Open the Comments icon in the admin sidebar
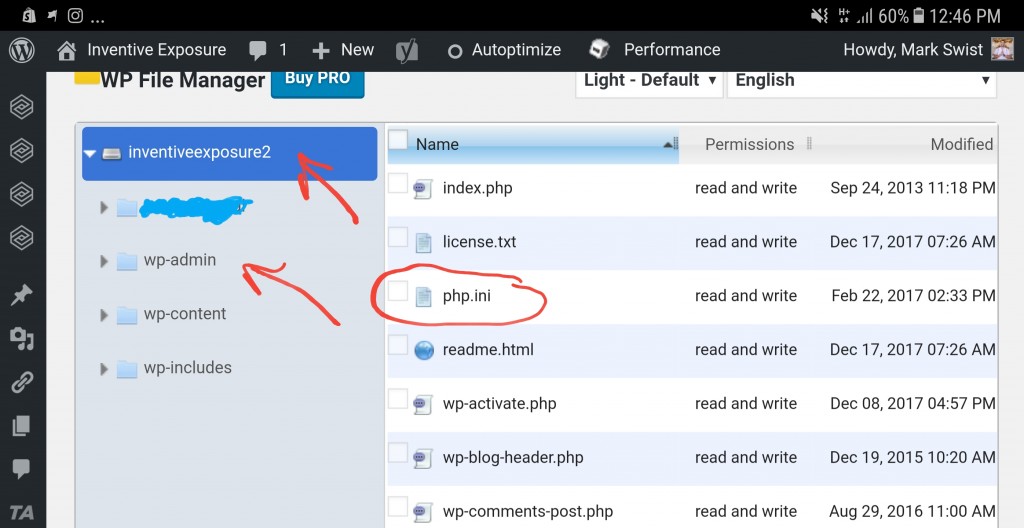Image resolution: width=1024 pixels, height=528 pixels. click(x=22, y=469)
